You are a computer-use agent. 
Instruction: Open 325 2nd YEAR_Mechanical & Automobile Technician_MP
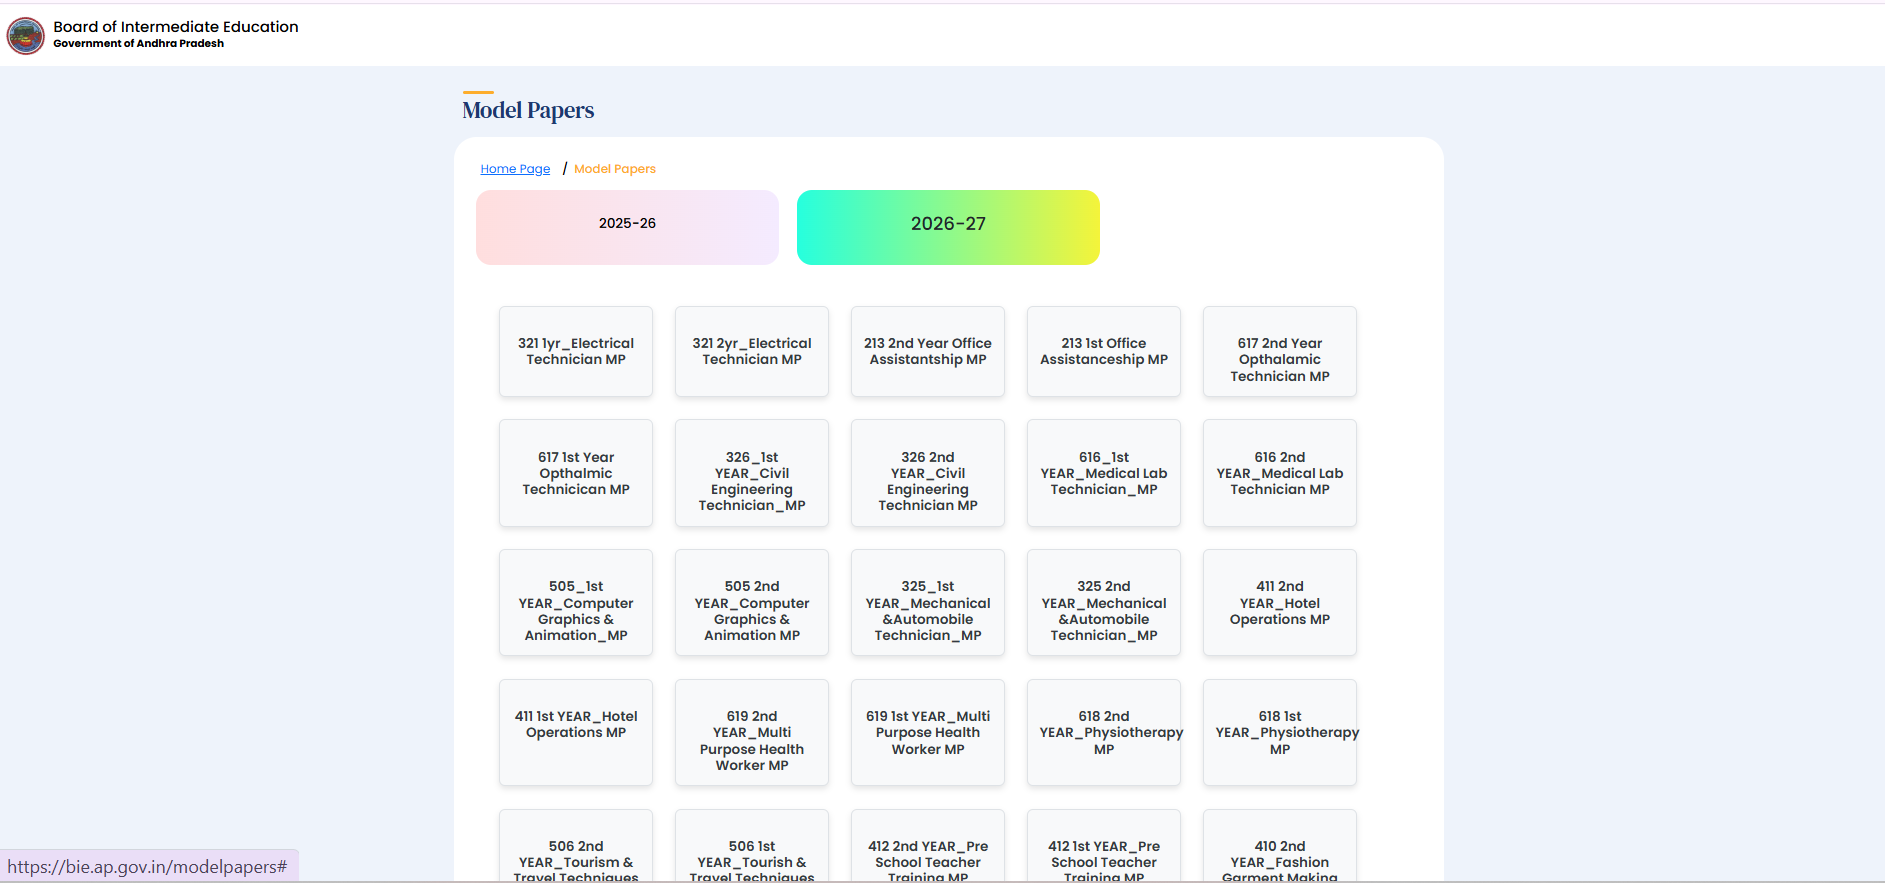1104,603
